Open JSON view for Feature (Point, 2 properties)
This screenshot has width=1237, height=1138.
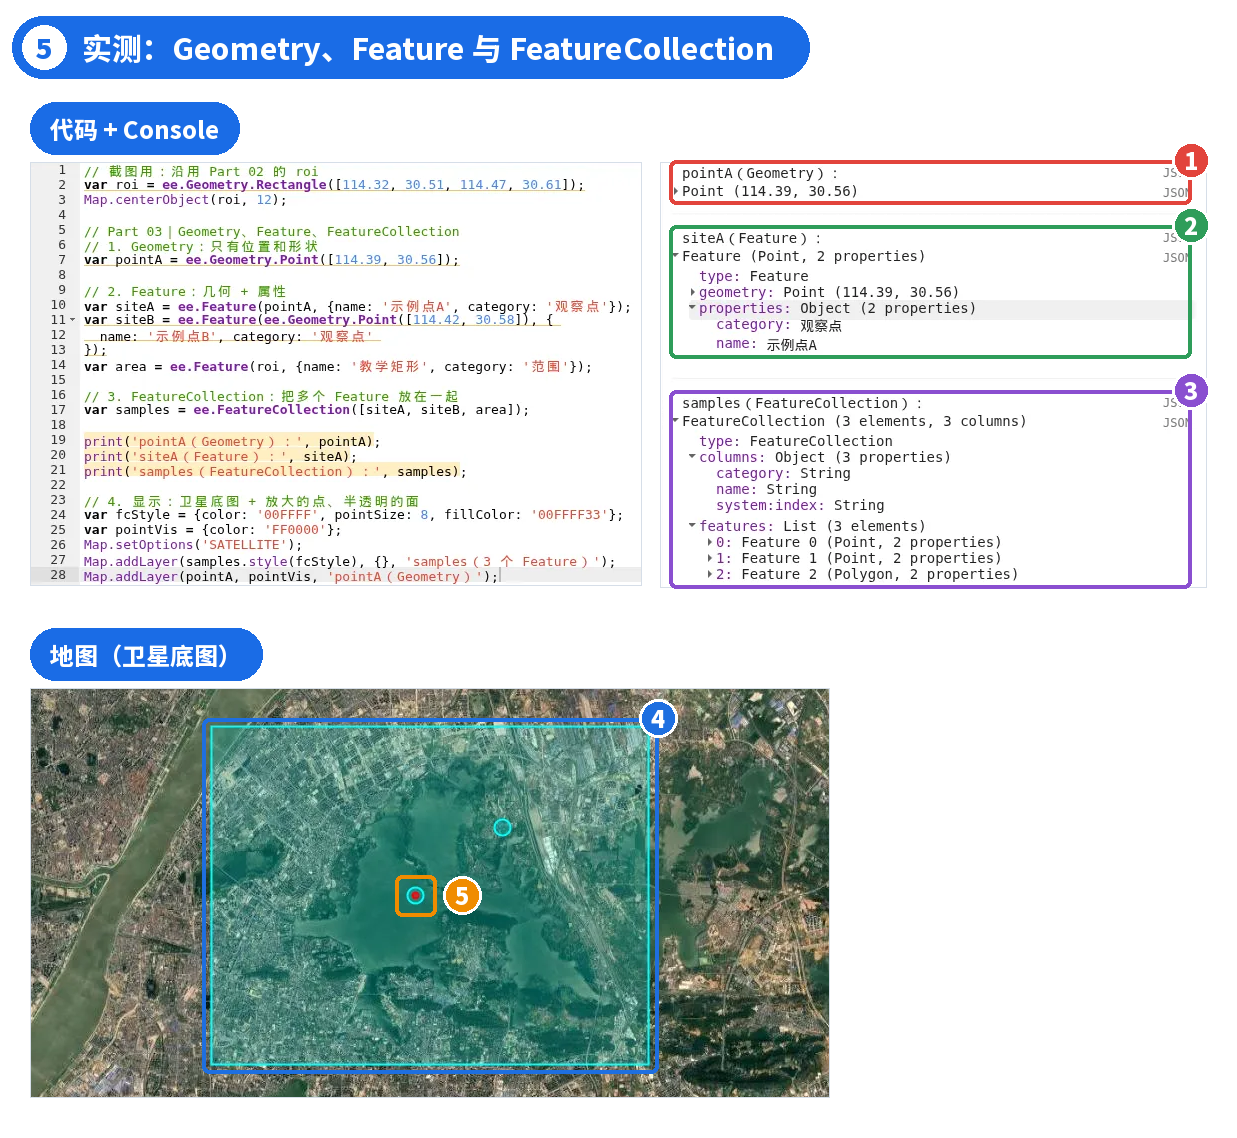[x=1176, y=258]
